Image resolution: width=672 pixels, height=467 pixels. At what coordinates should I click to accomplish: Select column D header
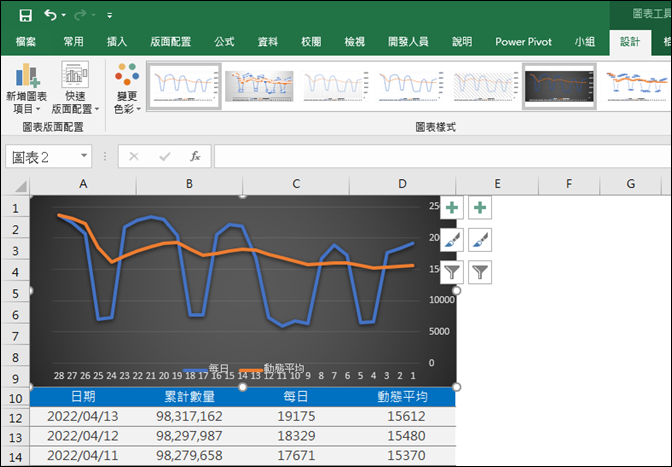point(402,184)
